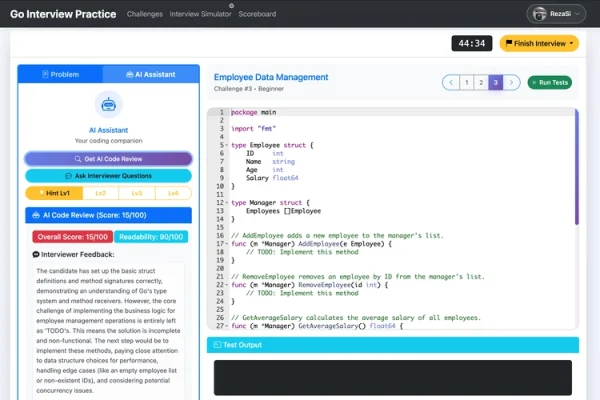600x400 pixels.
Task: Click the Overall Score 15/100 badge
Action: pos(73,237)
